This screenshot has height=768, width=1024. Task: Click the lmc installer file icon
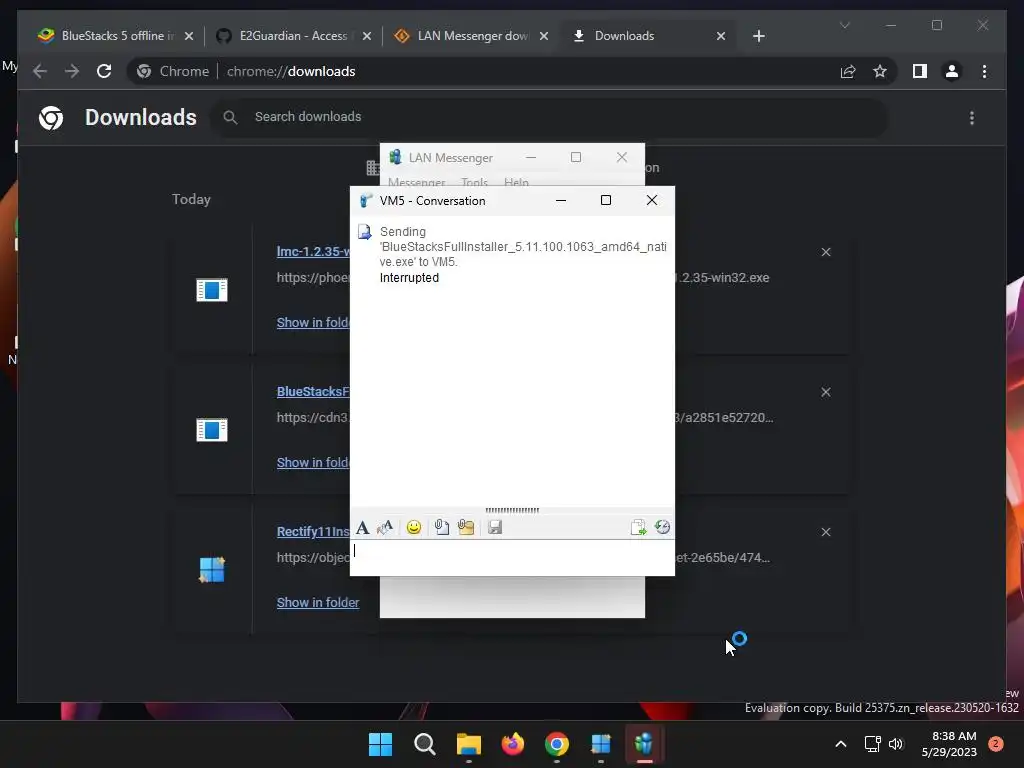212,290
